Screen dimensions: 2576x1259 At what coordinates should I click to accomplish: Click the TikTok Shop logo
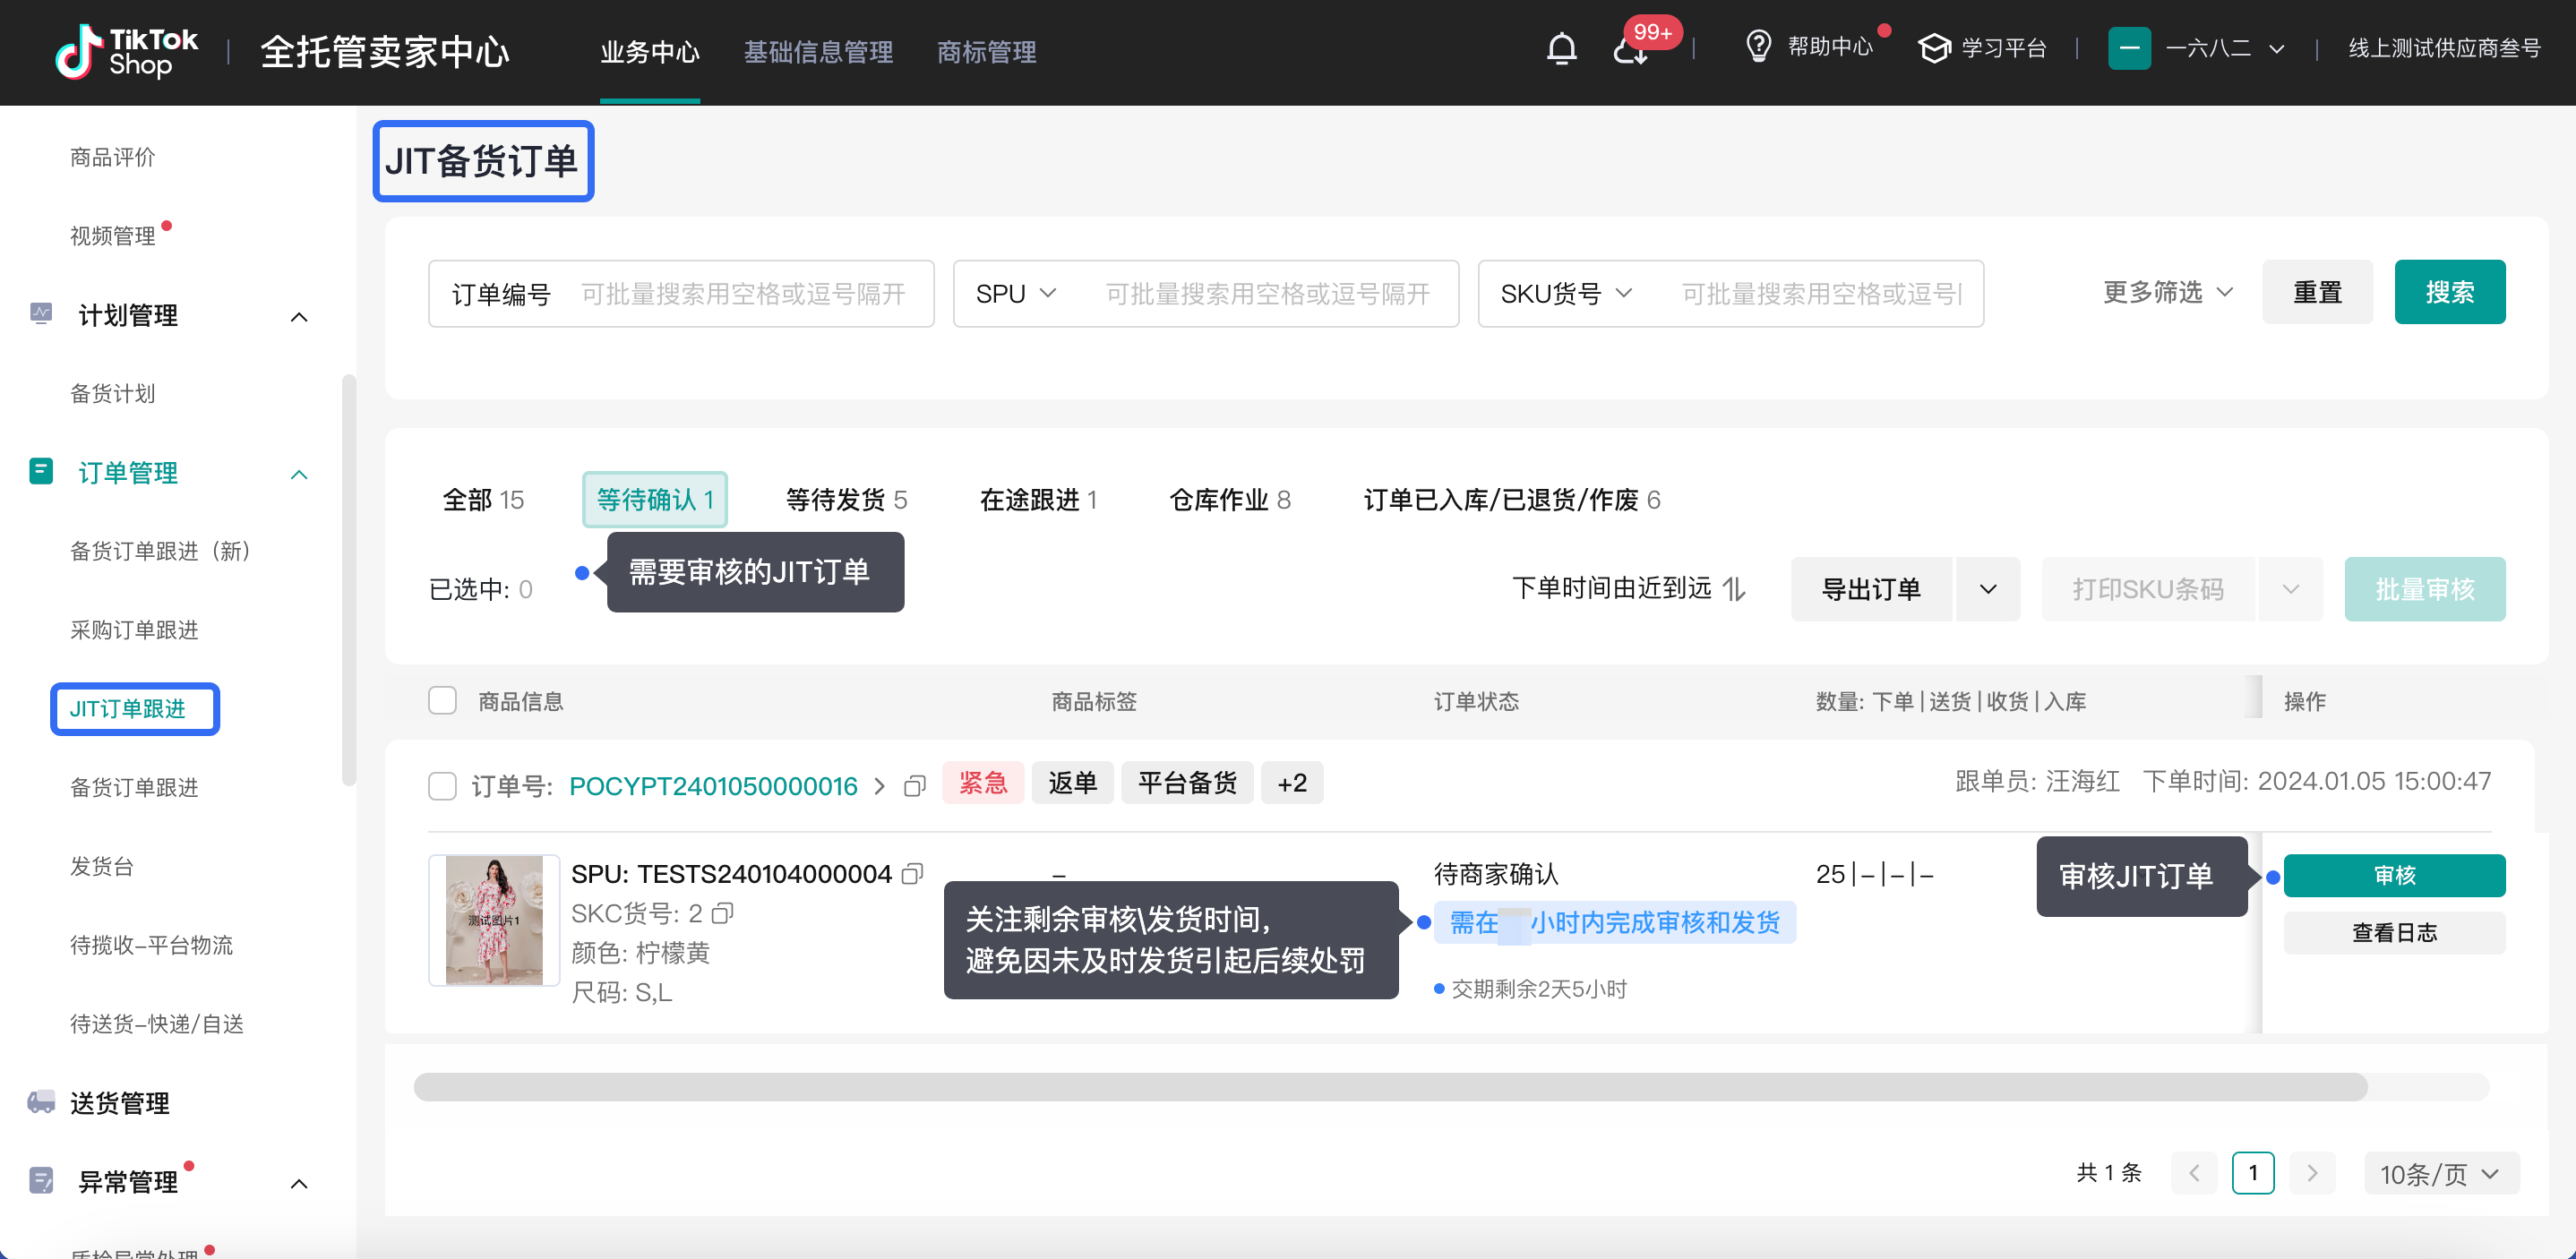[x=127, y=51]
